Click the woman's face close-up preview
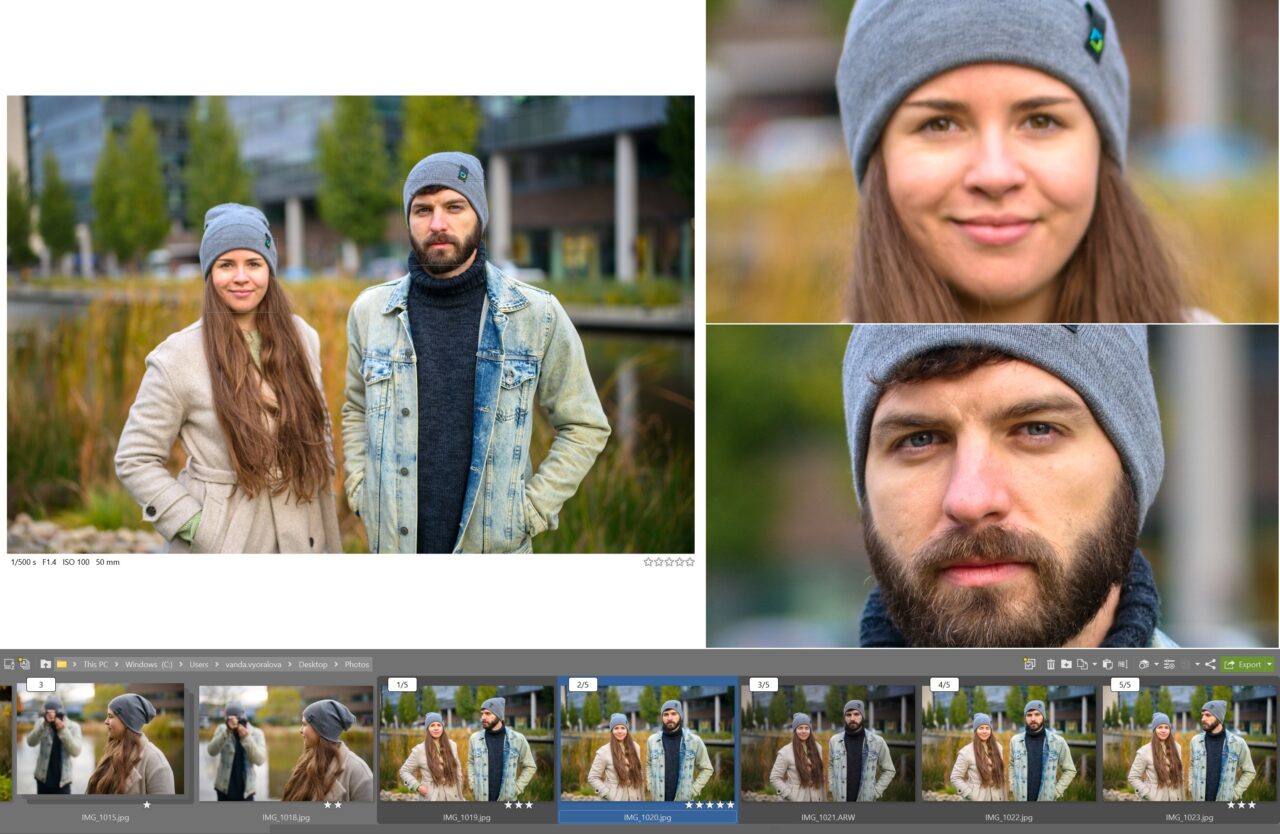1280x834 pixels. point(992,161)
